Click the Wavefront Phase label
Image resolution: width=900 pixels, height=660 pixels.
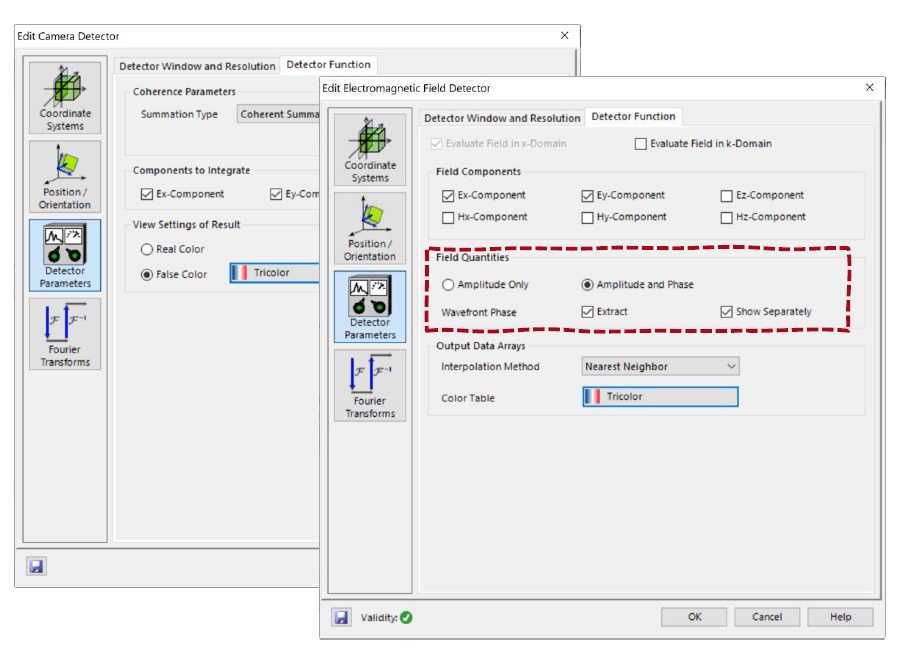(x=479, y=312)
